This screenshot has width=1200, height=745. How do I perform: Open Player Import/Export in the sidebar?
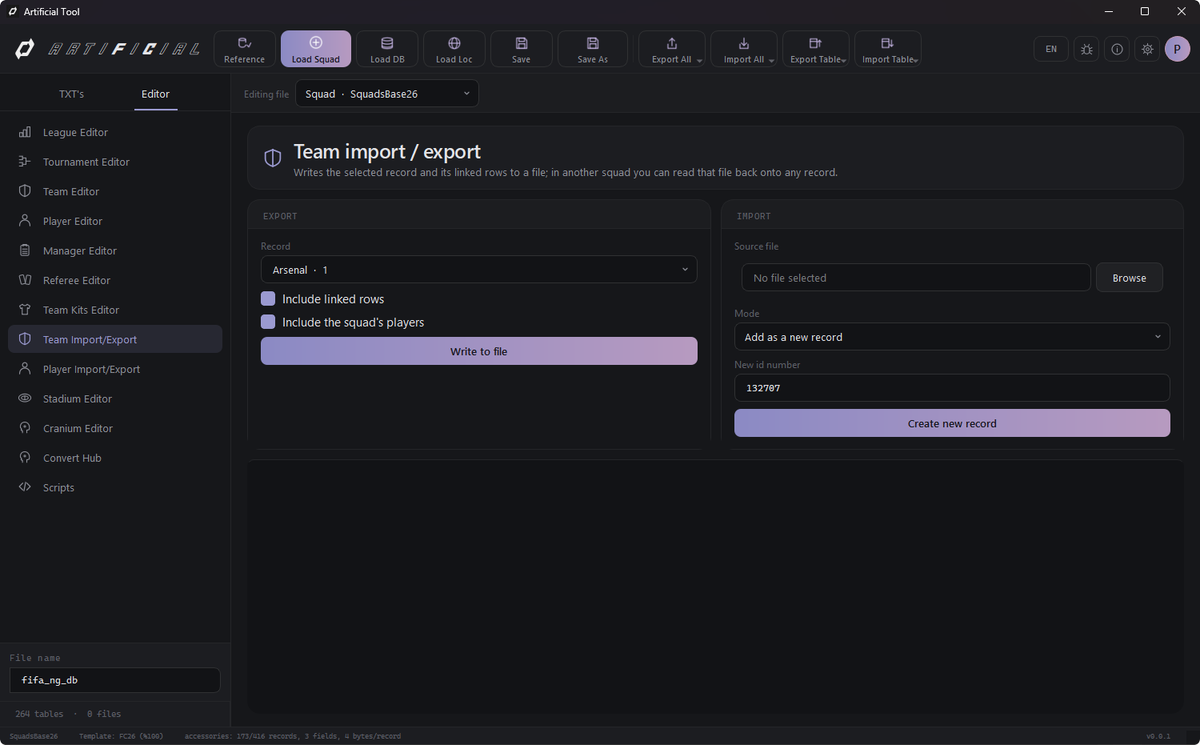tap(115, 369)
